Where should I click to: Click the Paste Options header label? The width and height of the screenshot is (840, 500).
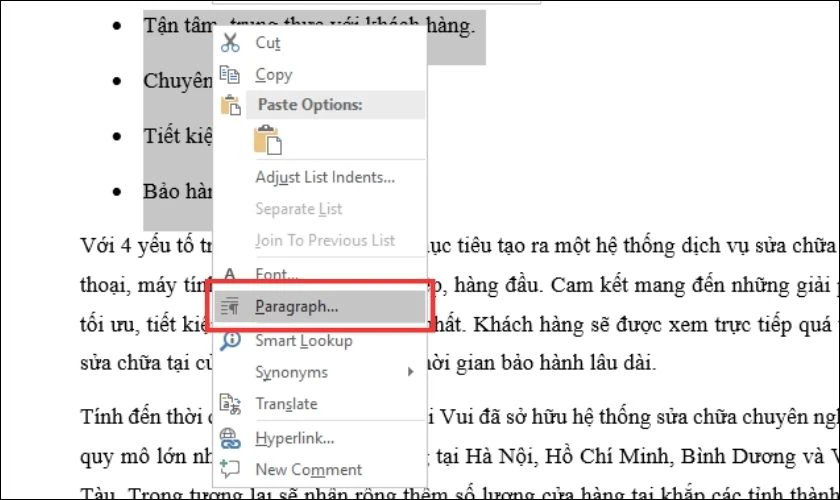(x=310, y=105)
